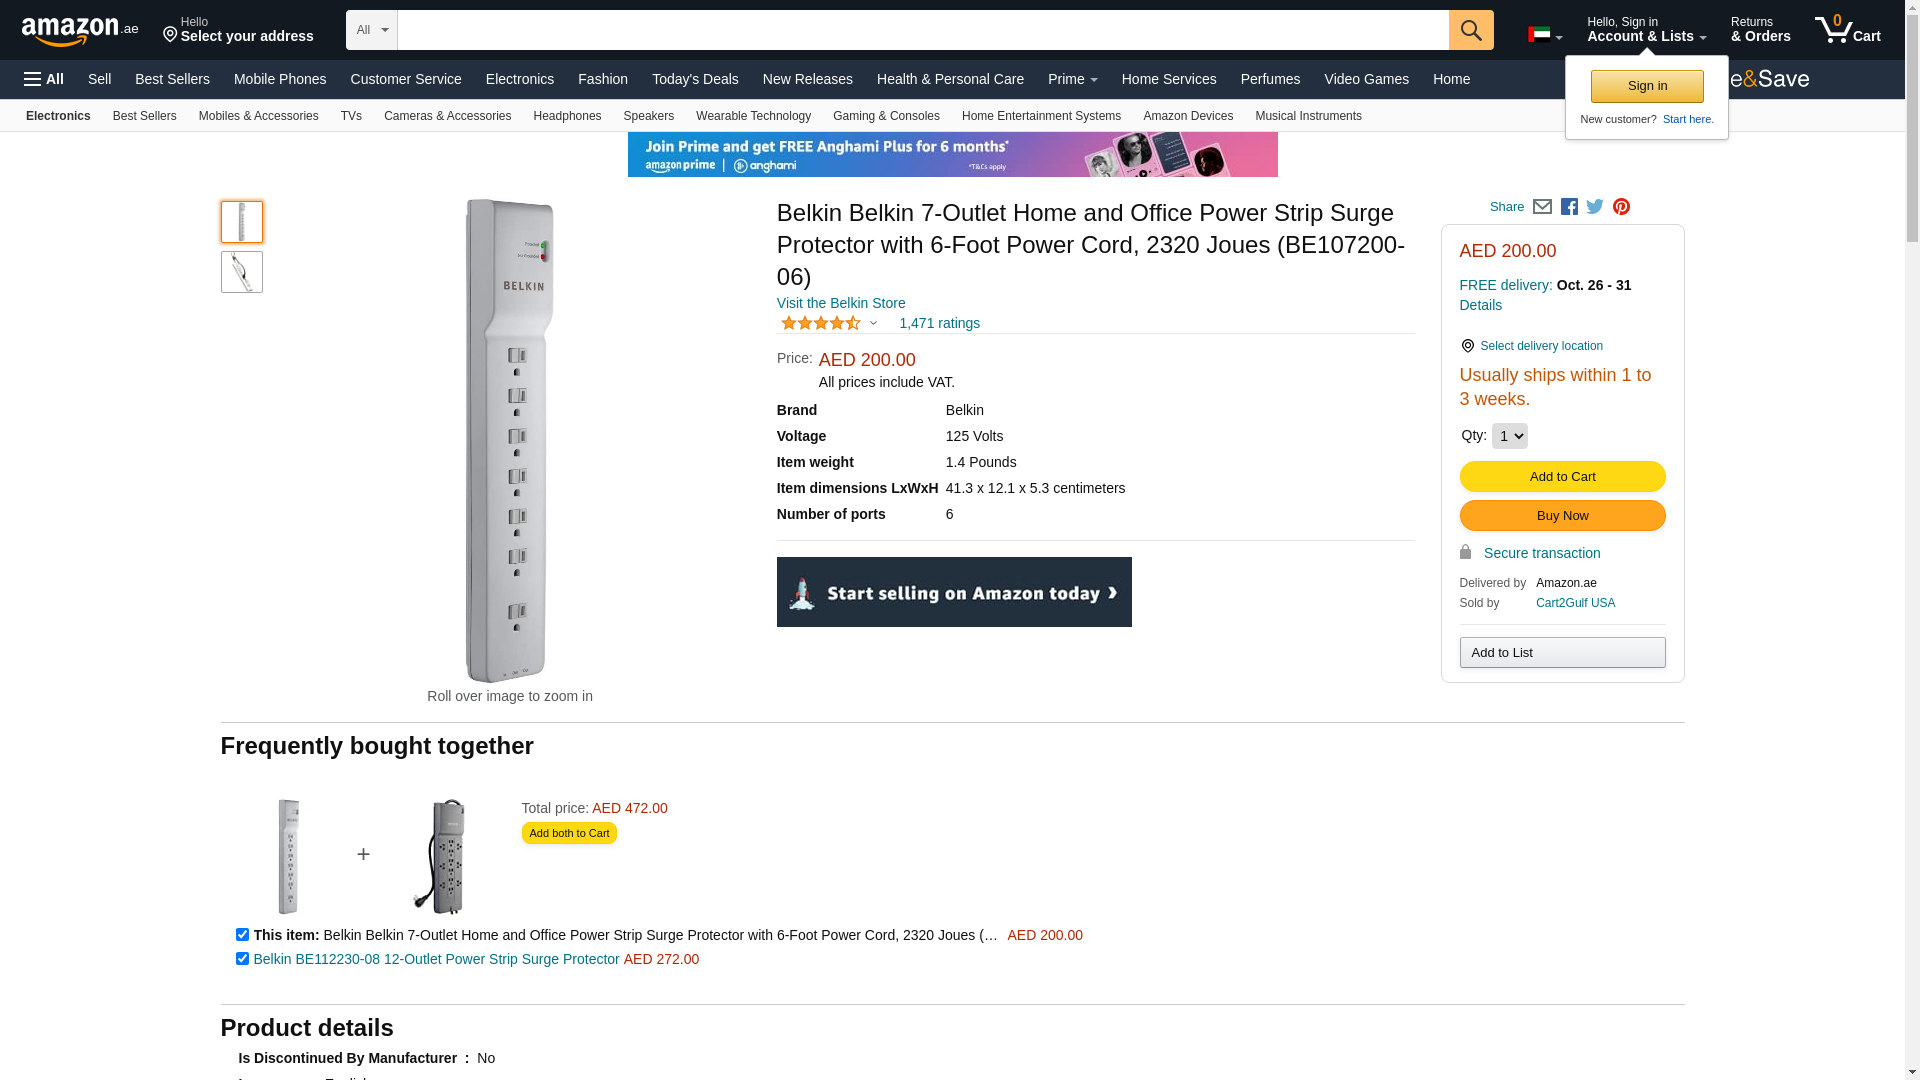Image resolution: width=1920 pixels, height=1080 pixels.
Task: Uncheck the Belkin BE112230-08 12-Outlet checkbox
Action: tap(242, 959)
